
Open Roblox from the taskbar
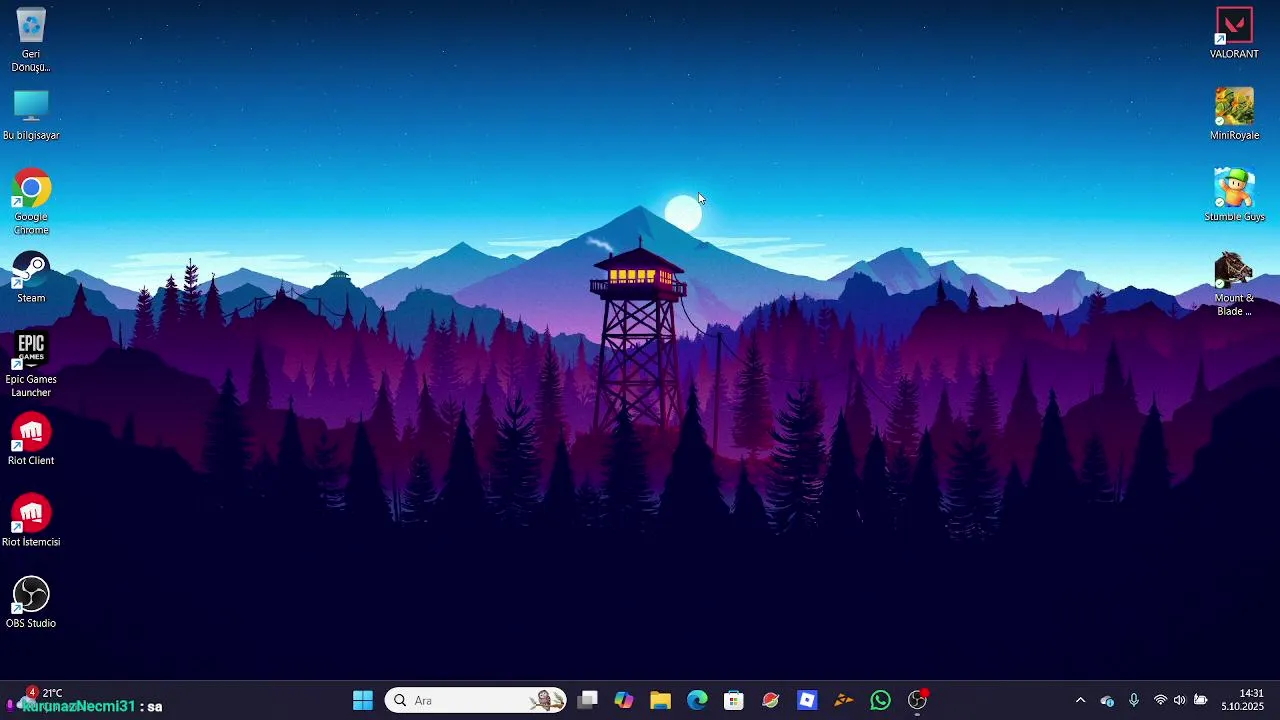coord(807,700)
